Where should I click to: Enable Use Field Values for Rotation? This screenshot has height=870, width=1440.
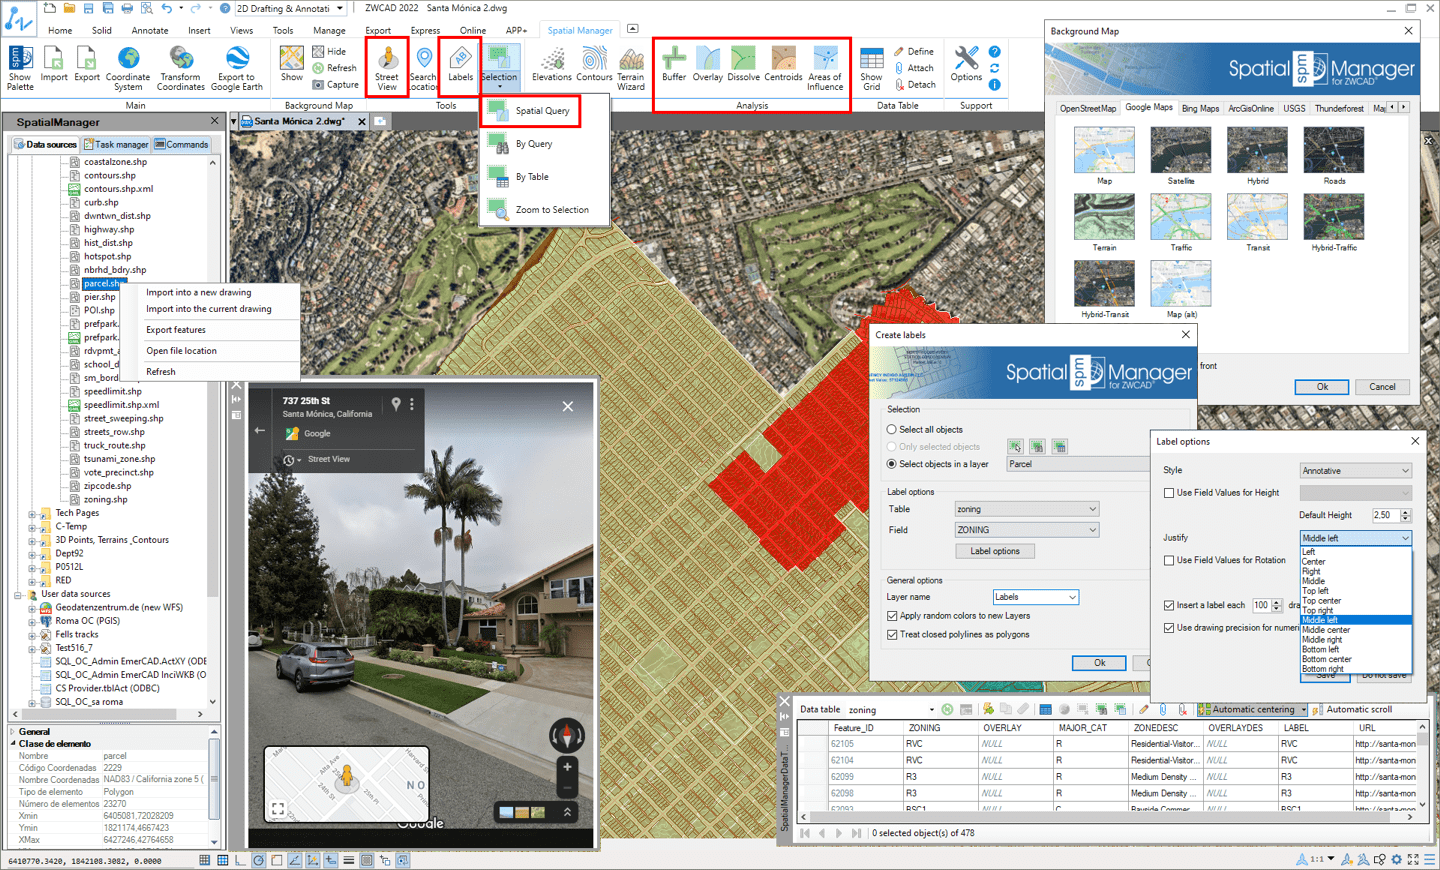pos(1169,561)
